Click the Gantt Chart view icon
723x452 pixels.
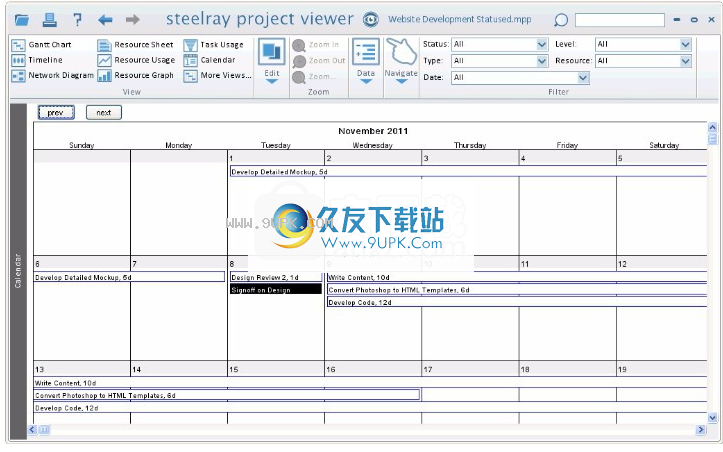click(18, 45)
